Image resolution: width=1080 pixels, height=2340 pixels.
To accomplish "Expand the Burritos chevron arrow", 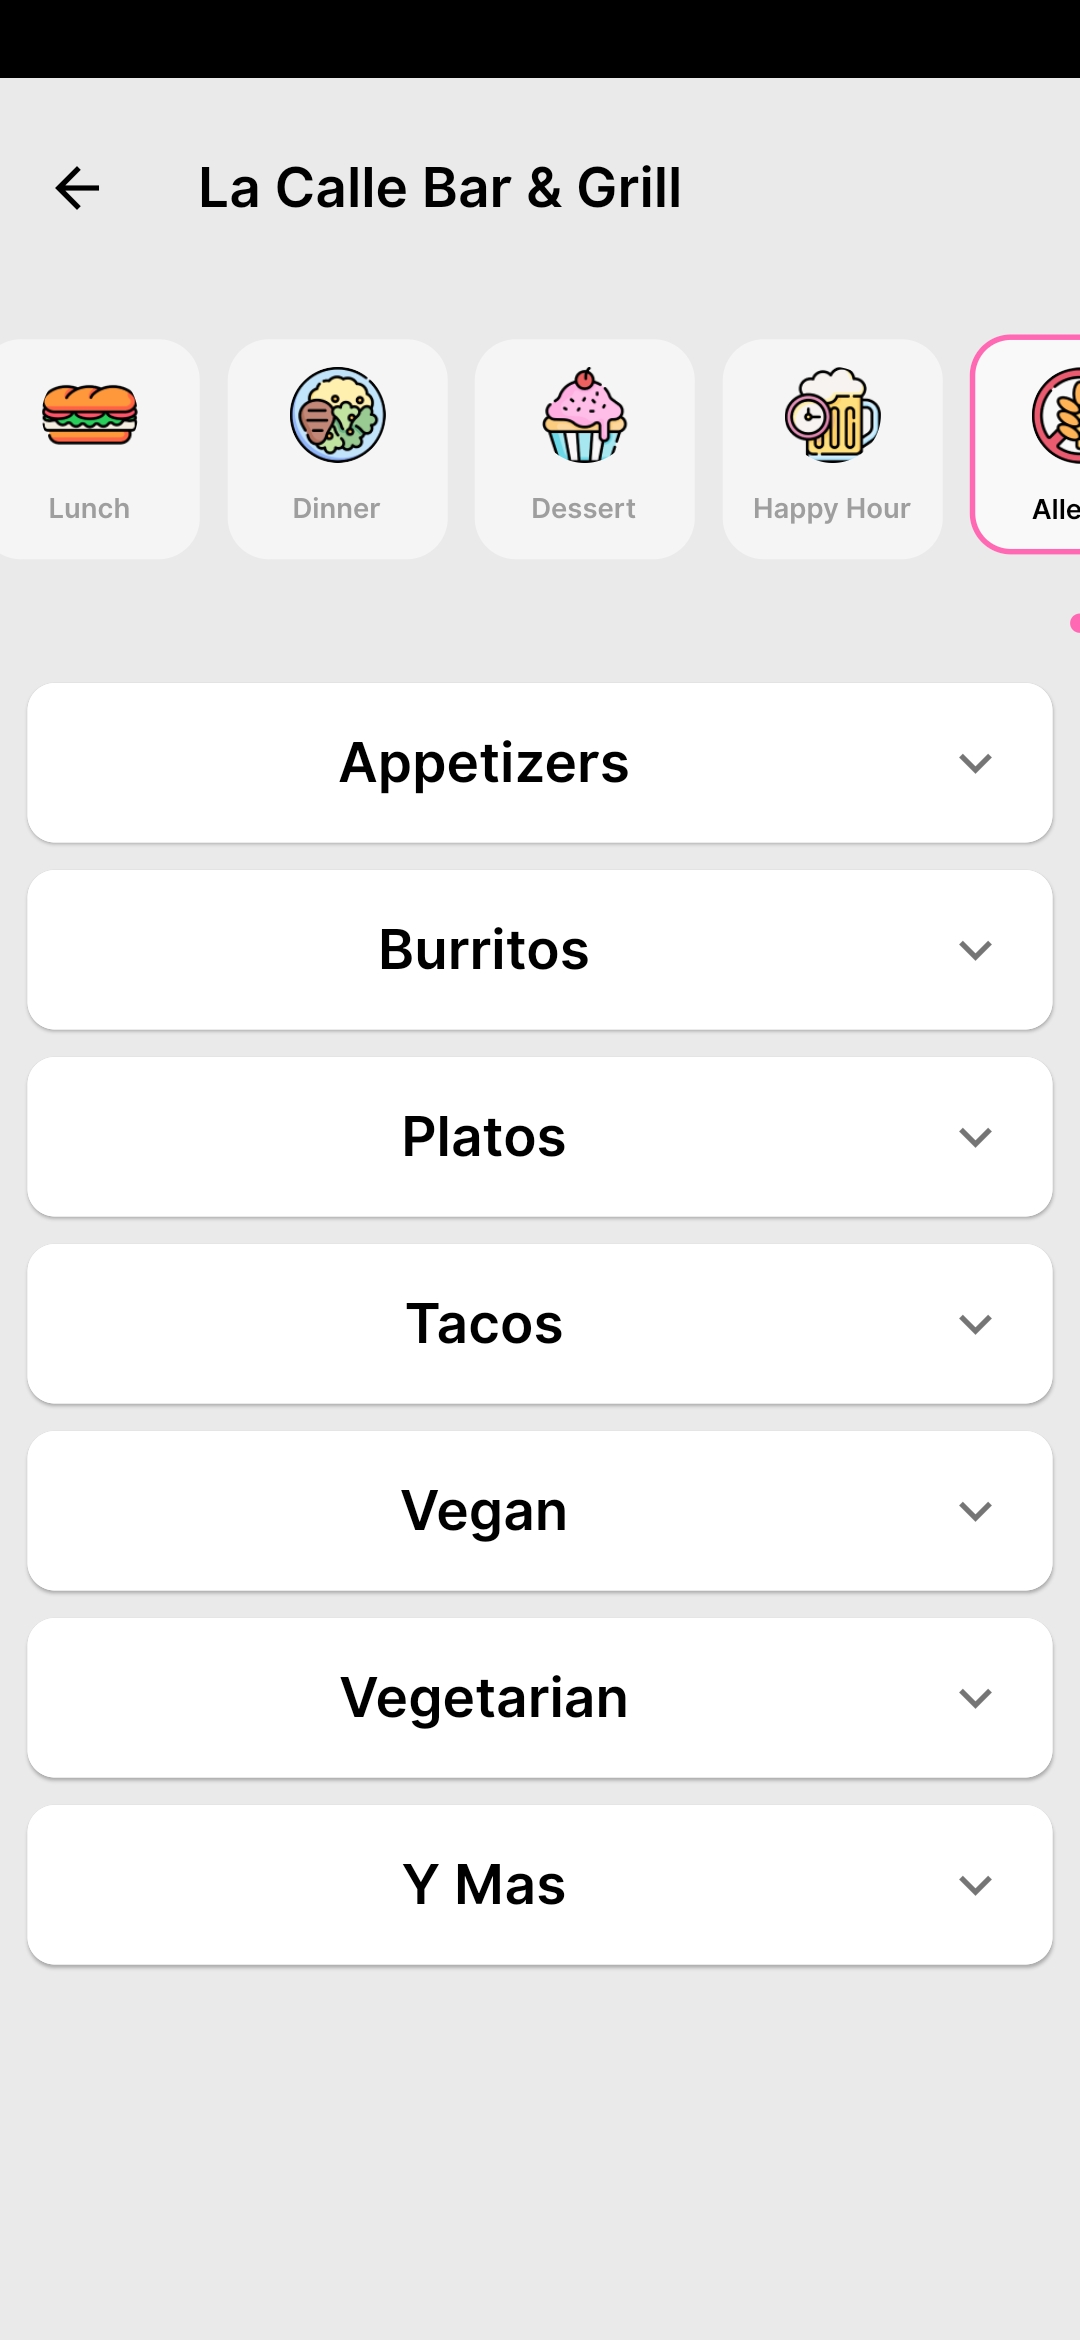I will click(x=975, y=951).
